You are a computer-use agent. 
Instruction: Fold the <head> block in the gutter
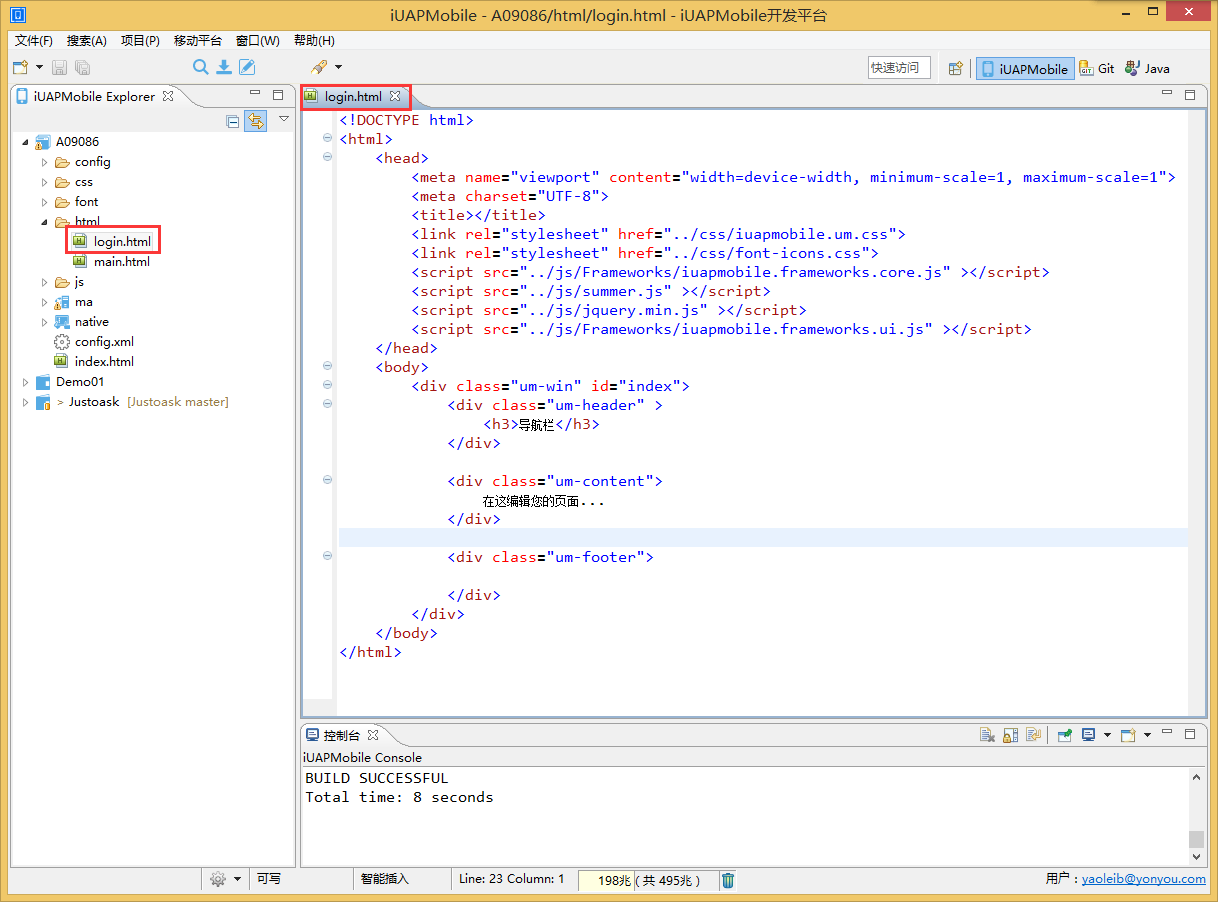tap(327, 157)
